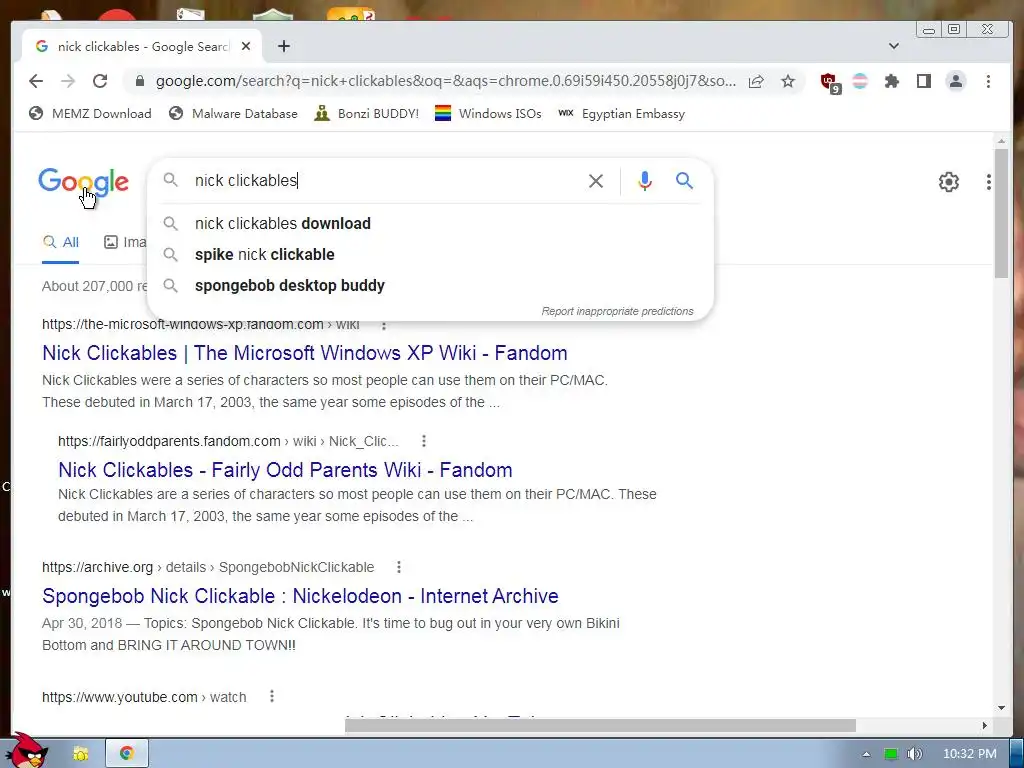The width and height of the screenshot is (1024, 768).
Task: Open the volume tray icon
Action: [x=914, y=754]
